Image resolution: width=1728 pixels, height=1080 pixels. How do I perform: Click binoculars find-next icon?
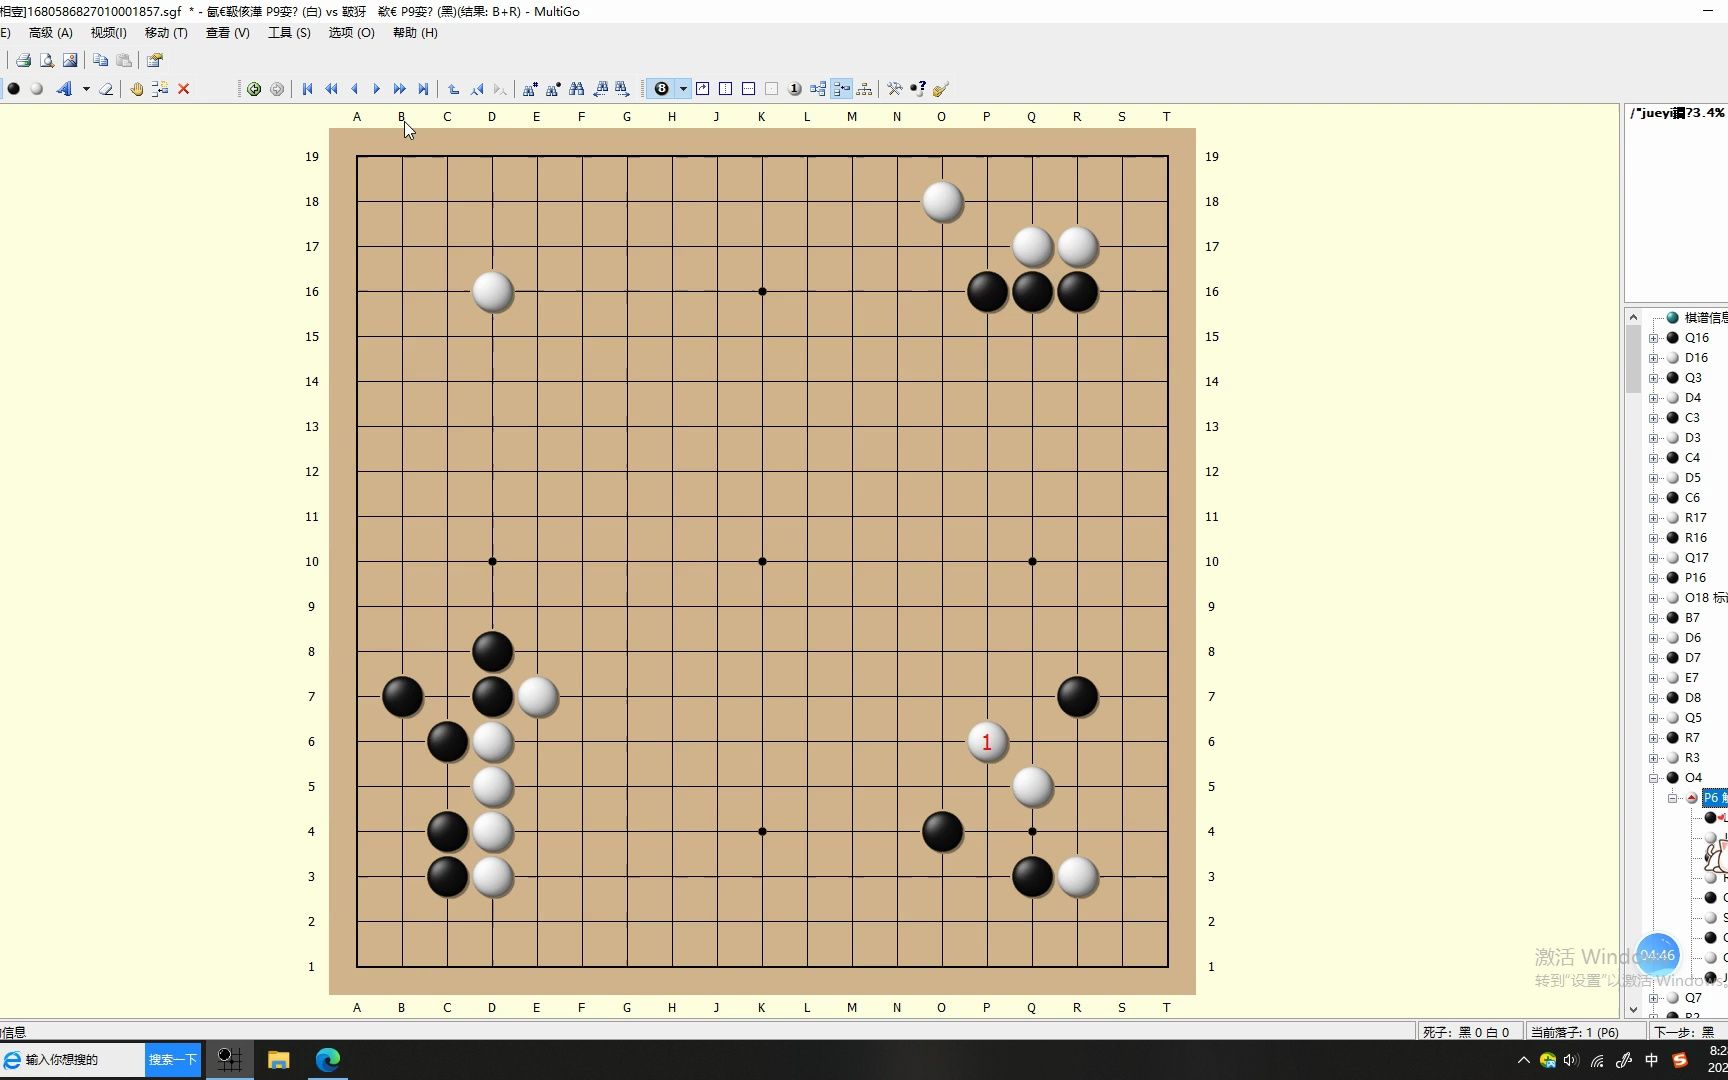pos(623,89)
